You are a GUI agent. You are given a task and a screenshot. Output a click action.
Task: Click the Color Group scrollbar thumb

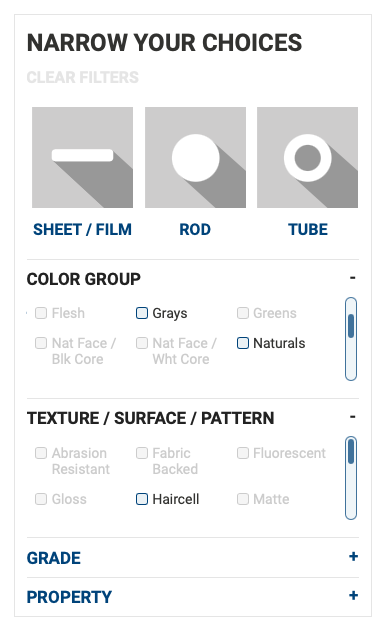point(351,326)
